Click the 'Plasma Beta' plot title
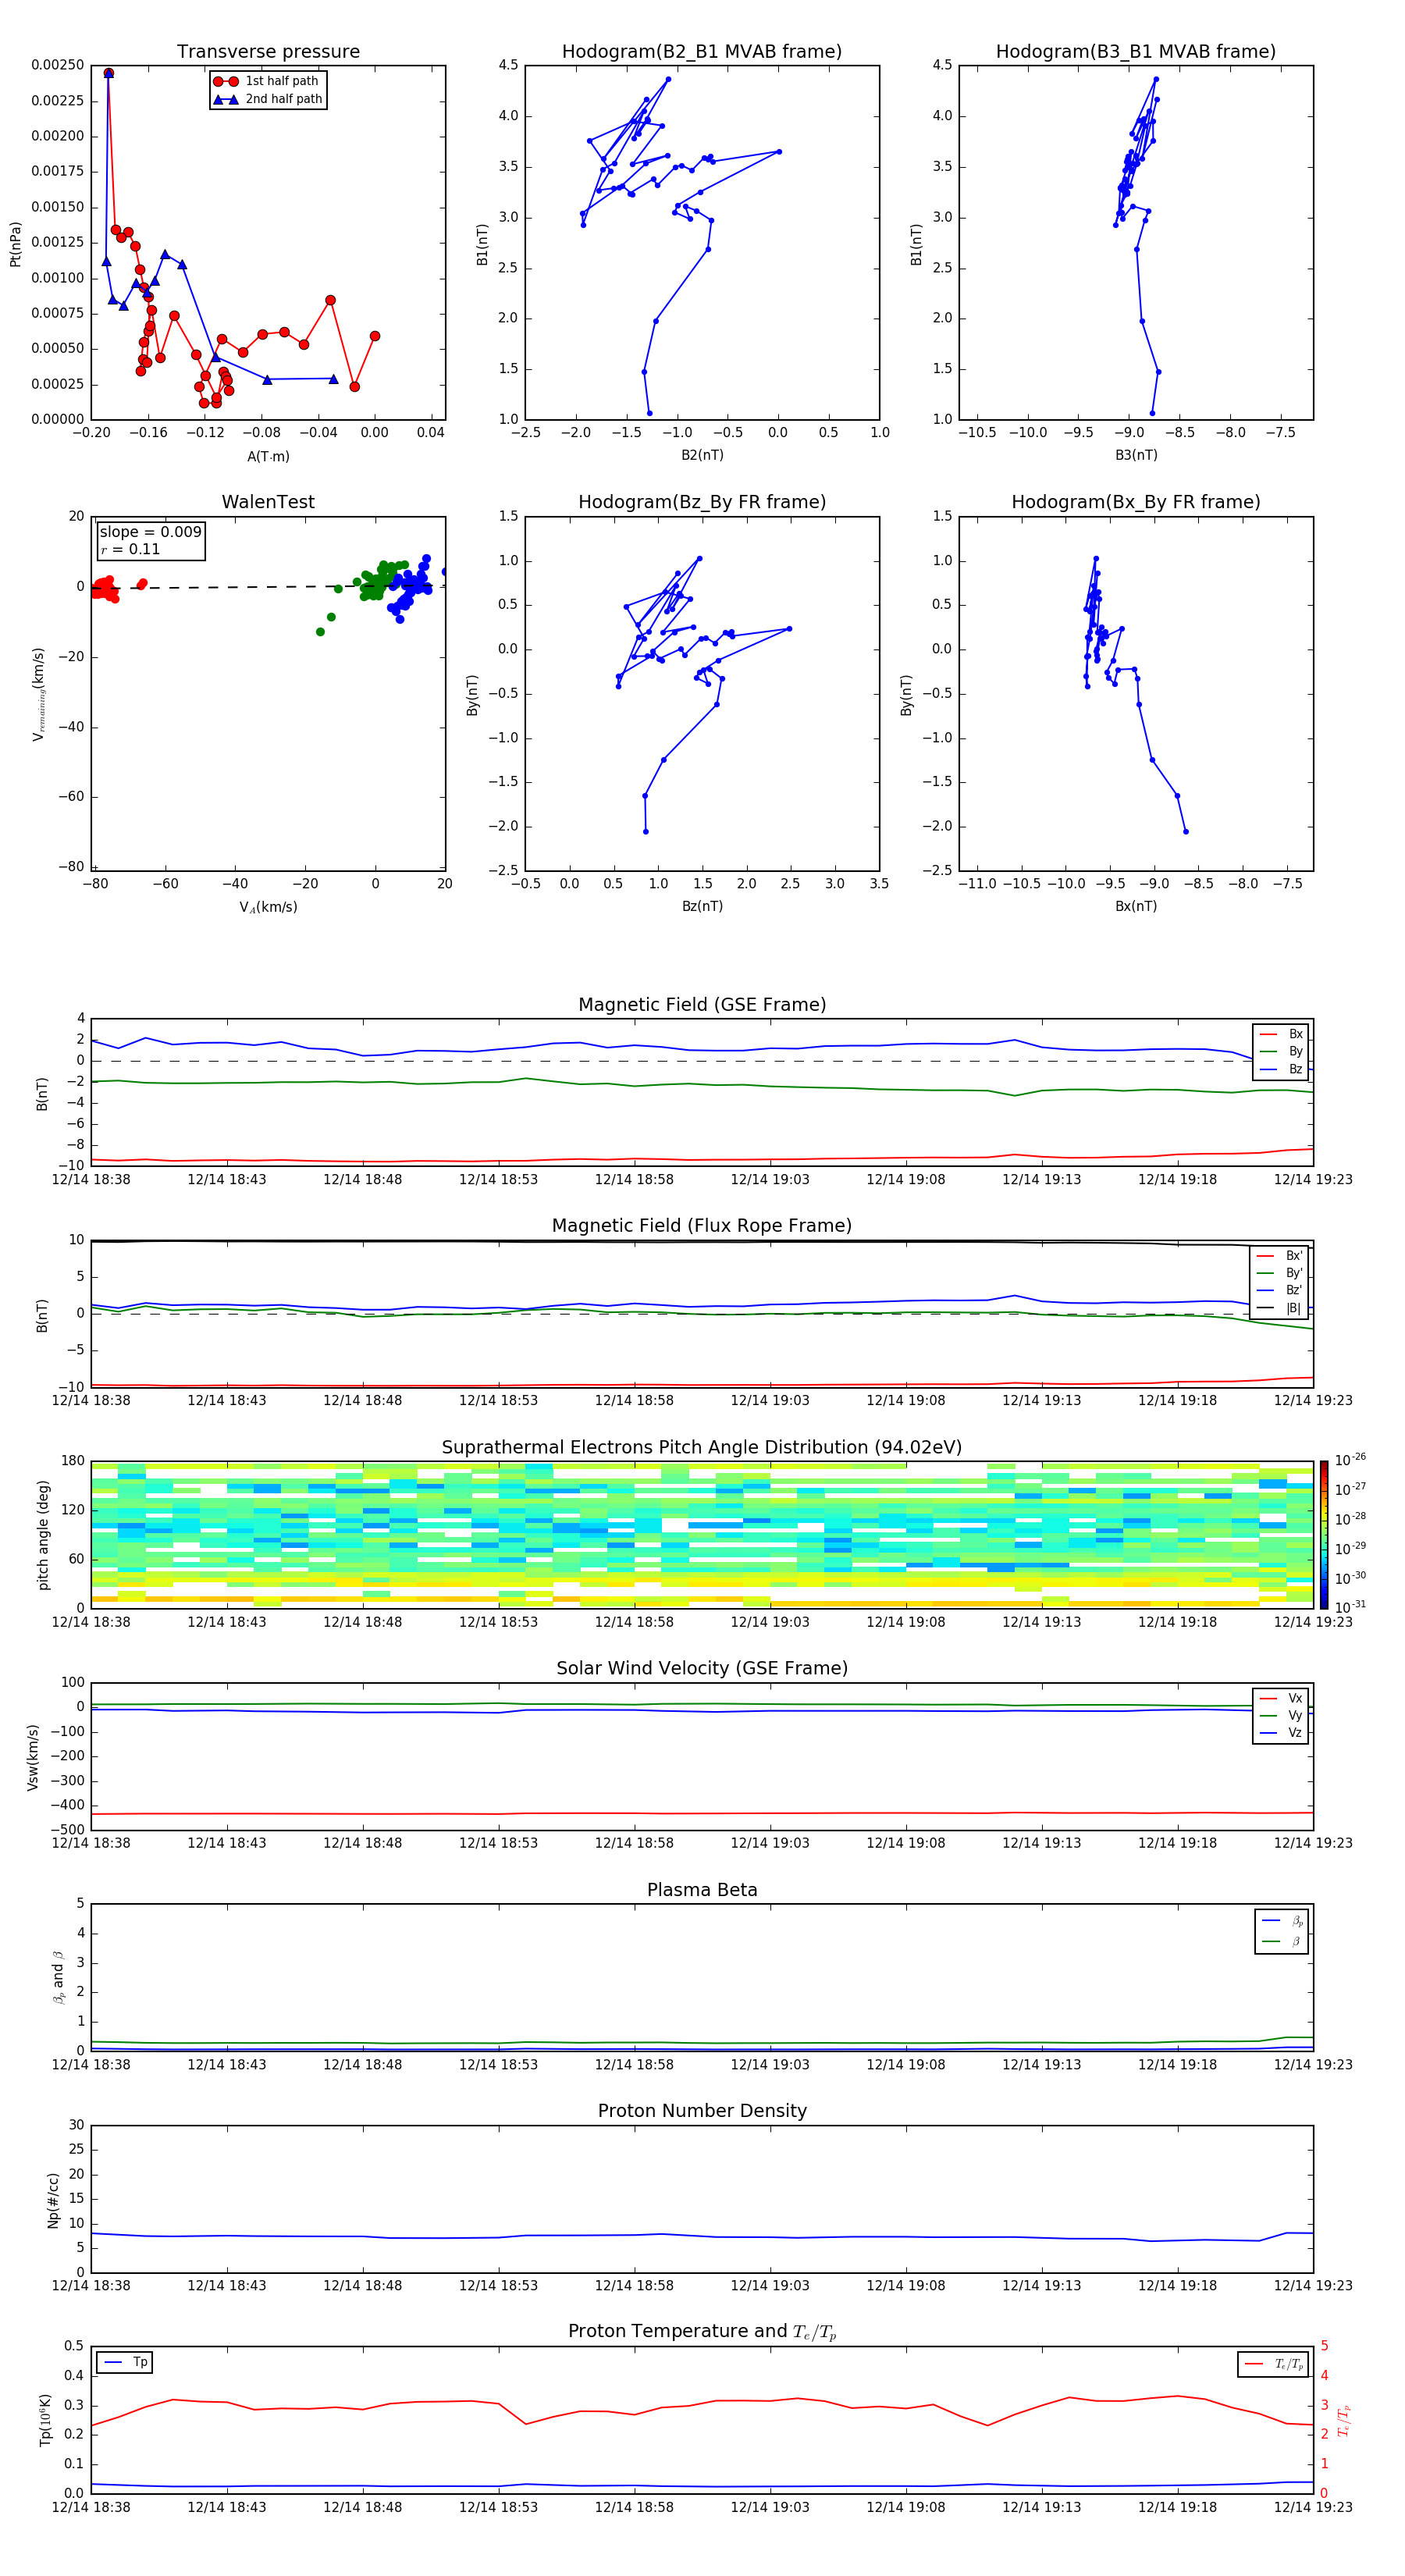Image resolution: width=1405 pixels, height=2576 pixels. [702, 1891]
